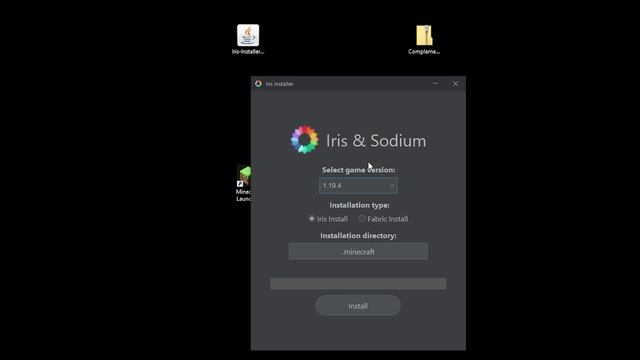Click the Iris logo in the title bar
This screenshot has width=640, height=360.
258,84
